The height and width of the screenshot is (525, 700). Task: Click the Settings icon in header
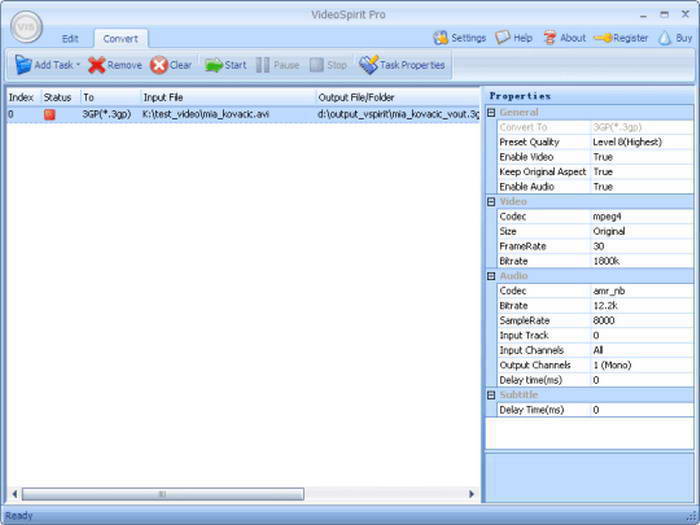click(x=441, y=38)
